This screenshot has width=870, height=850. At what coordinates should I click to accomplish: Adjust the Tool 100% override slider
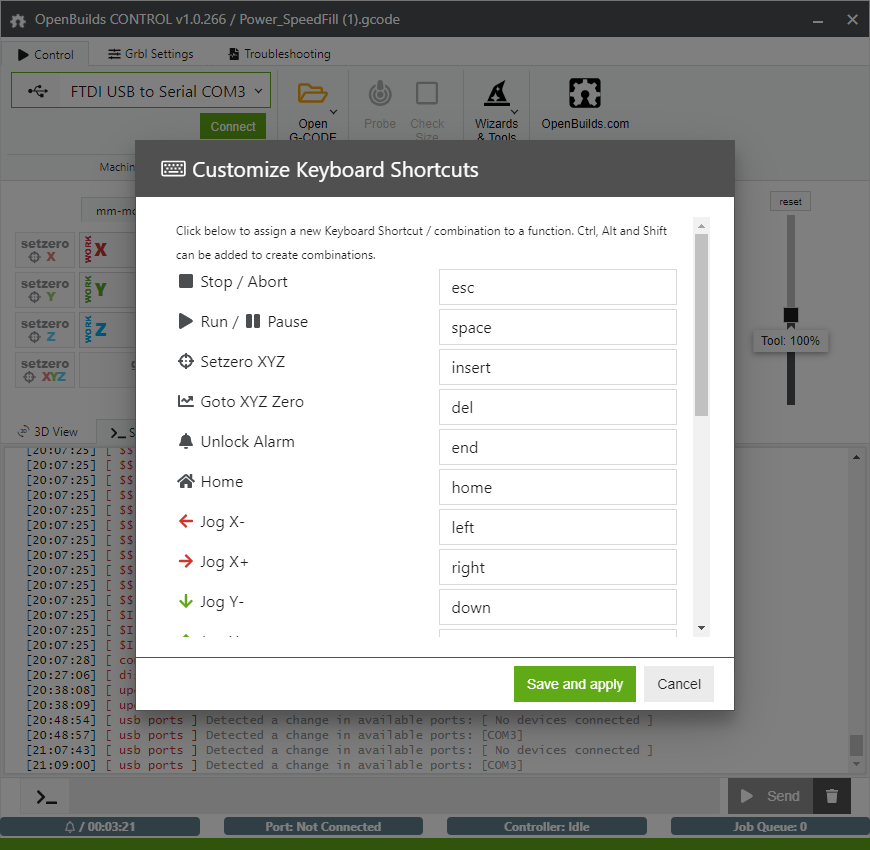(x=791, y=315)
